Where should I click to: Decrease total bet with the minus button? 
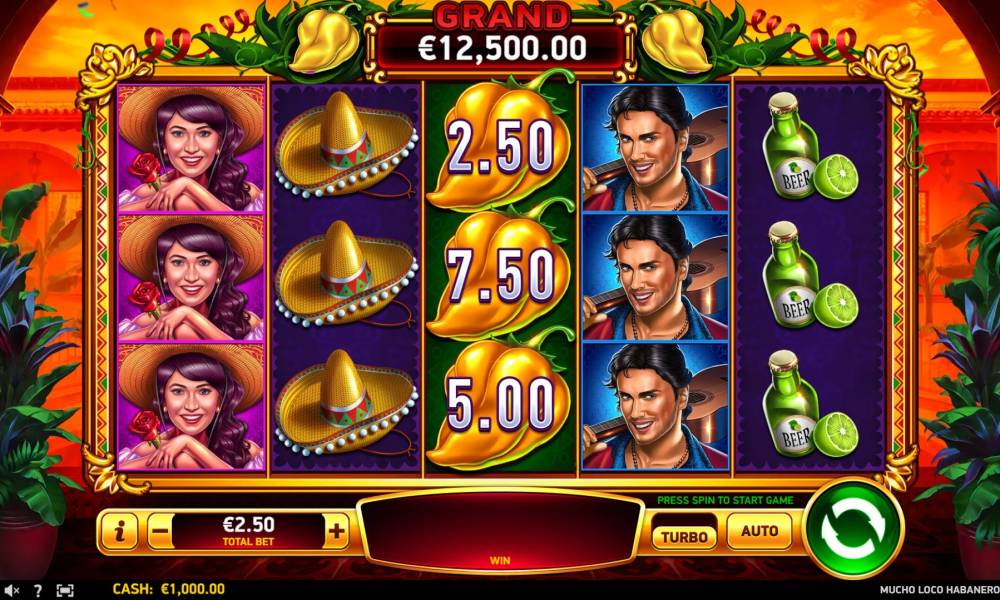coord(160,530)
